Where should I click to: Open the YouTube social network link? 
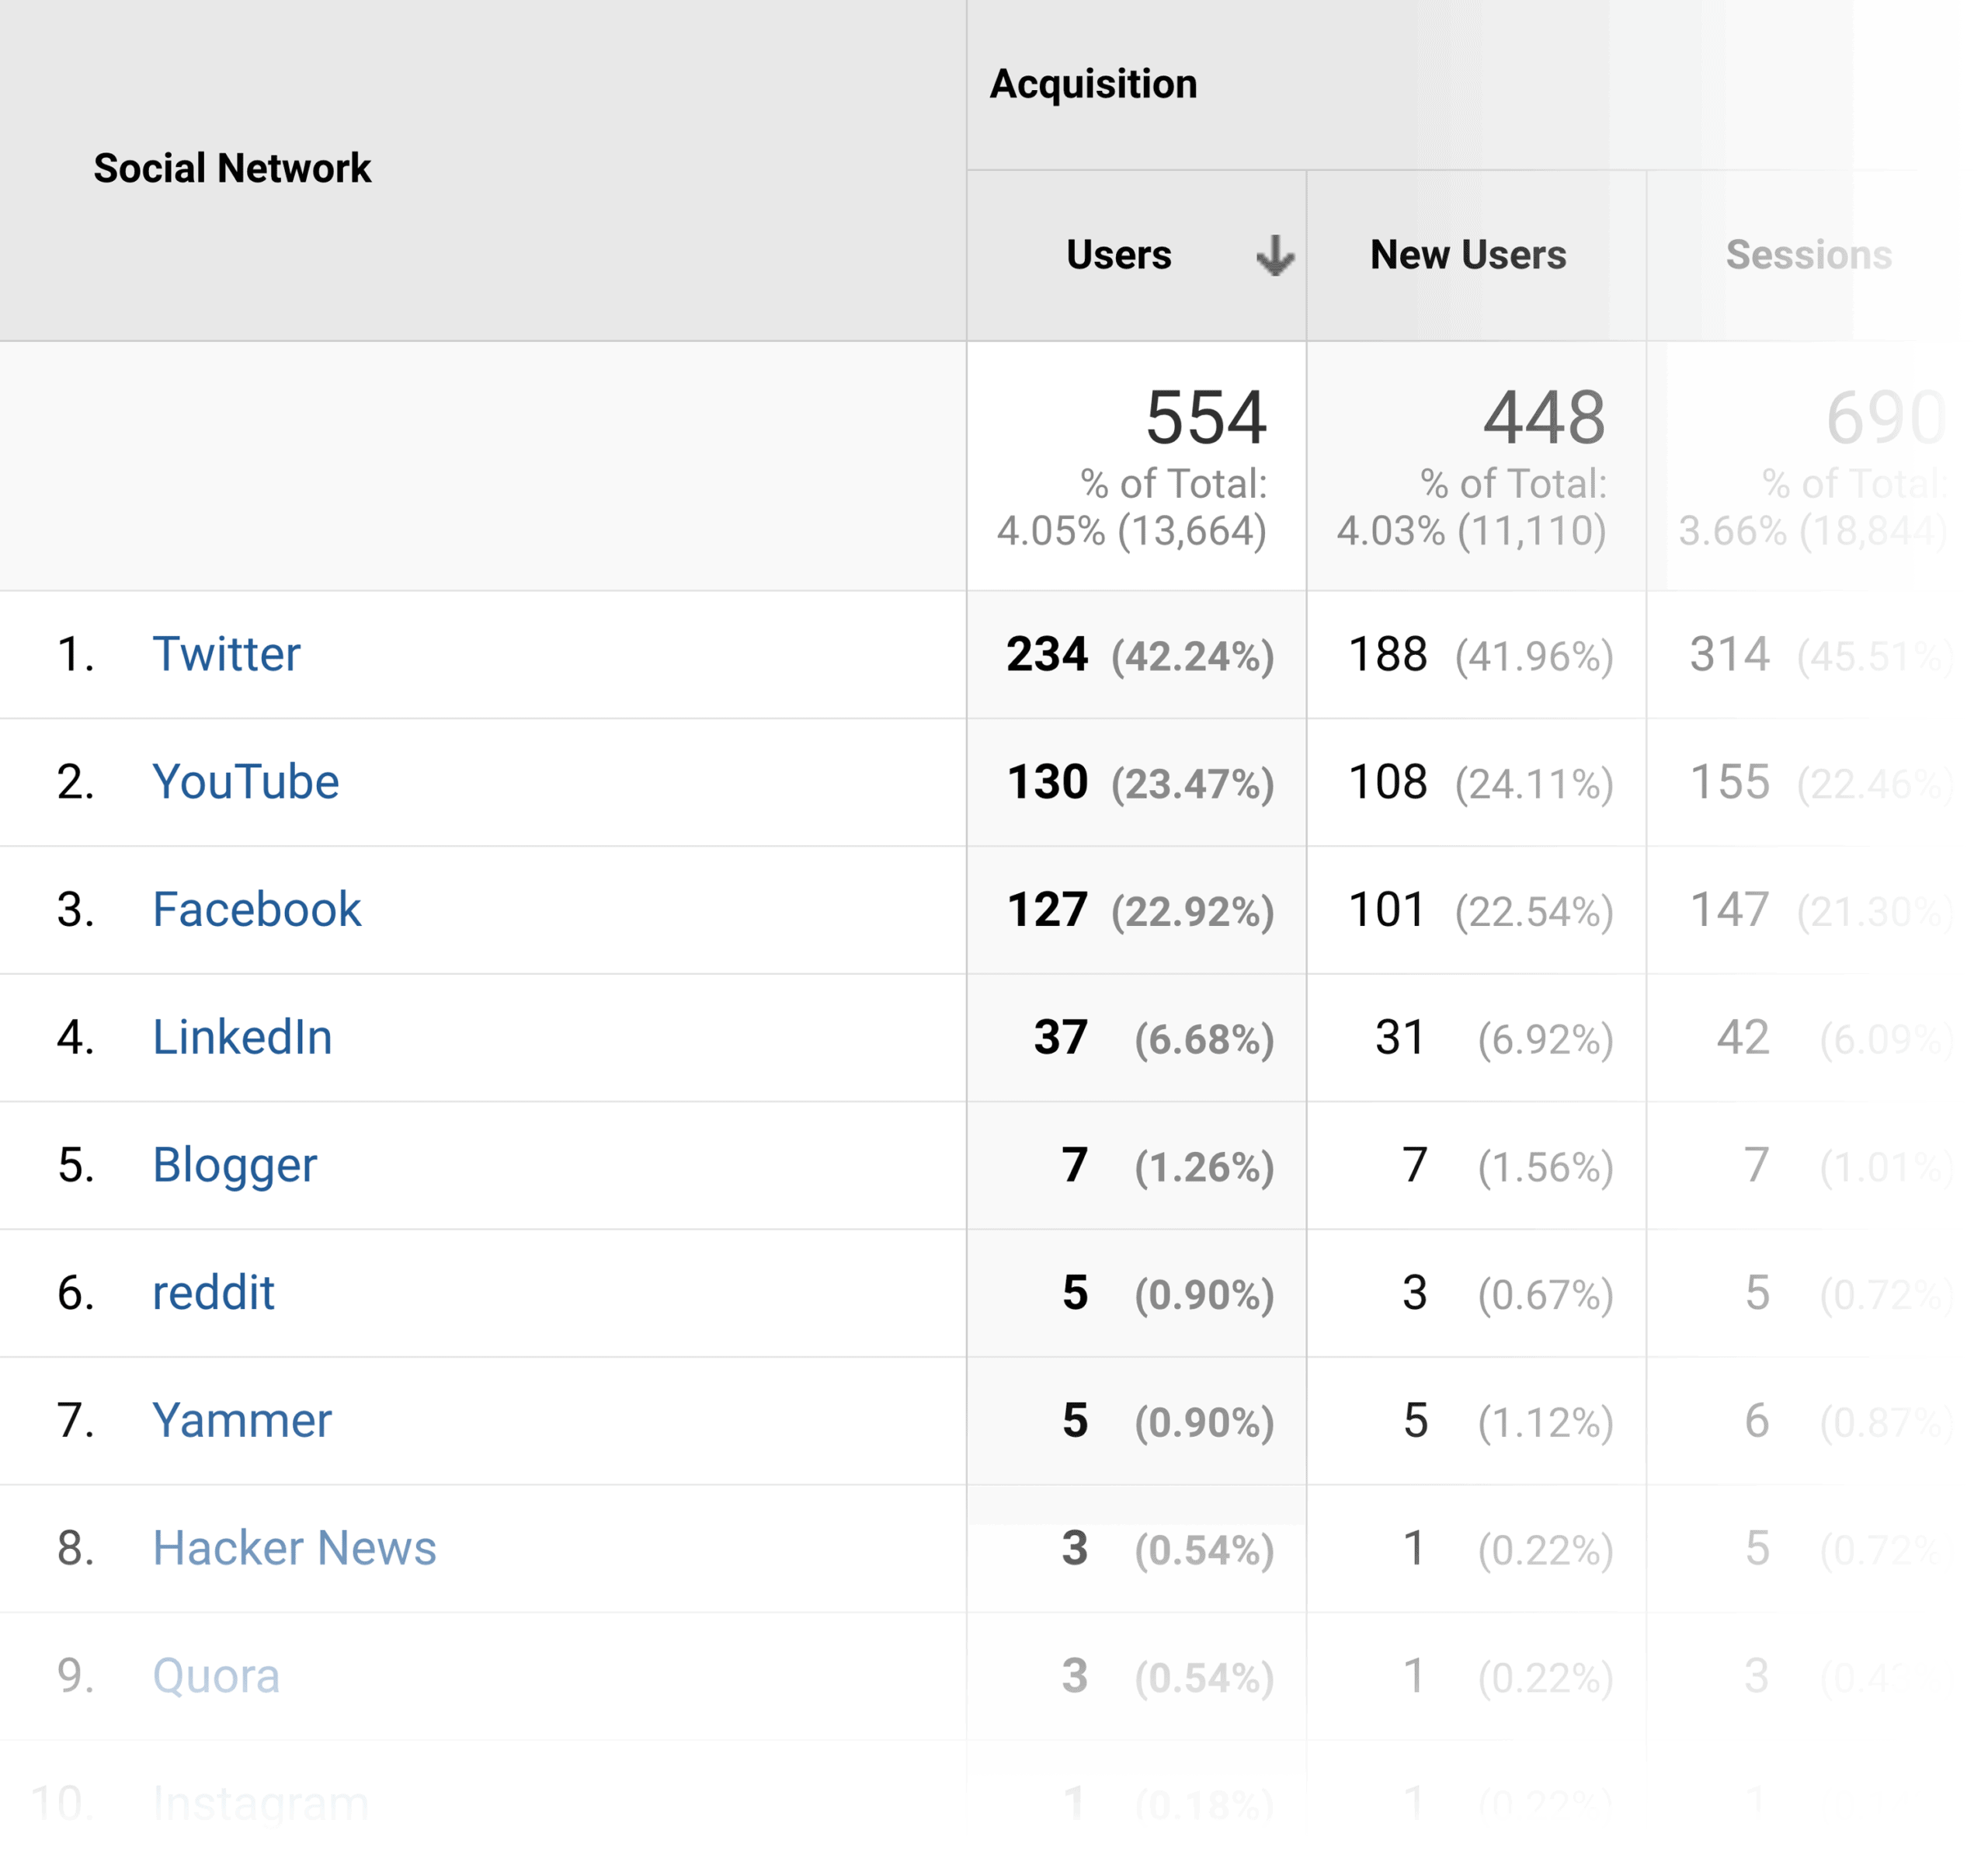pos(245,782)
